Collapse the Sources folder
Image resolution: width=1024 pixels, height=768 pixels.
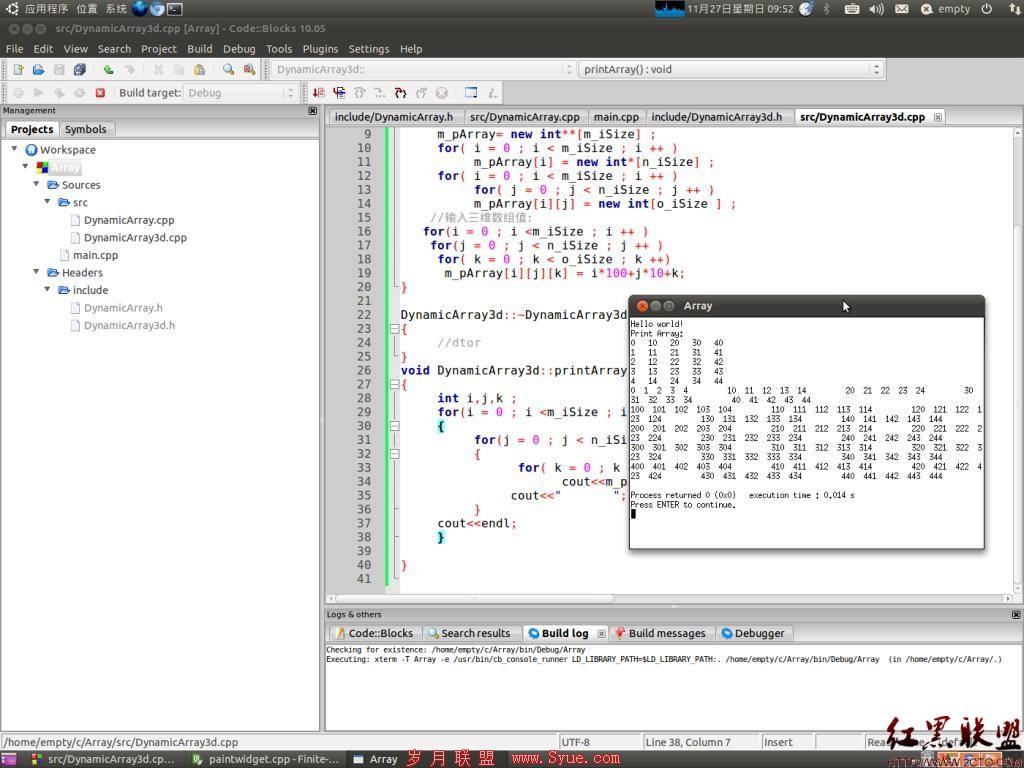(x=37, y=185)
